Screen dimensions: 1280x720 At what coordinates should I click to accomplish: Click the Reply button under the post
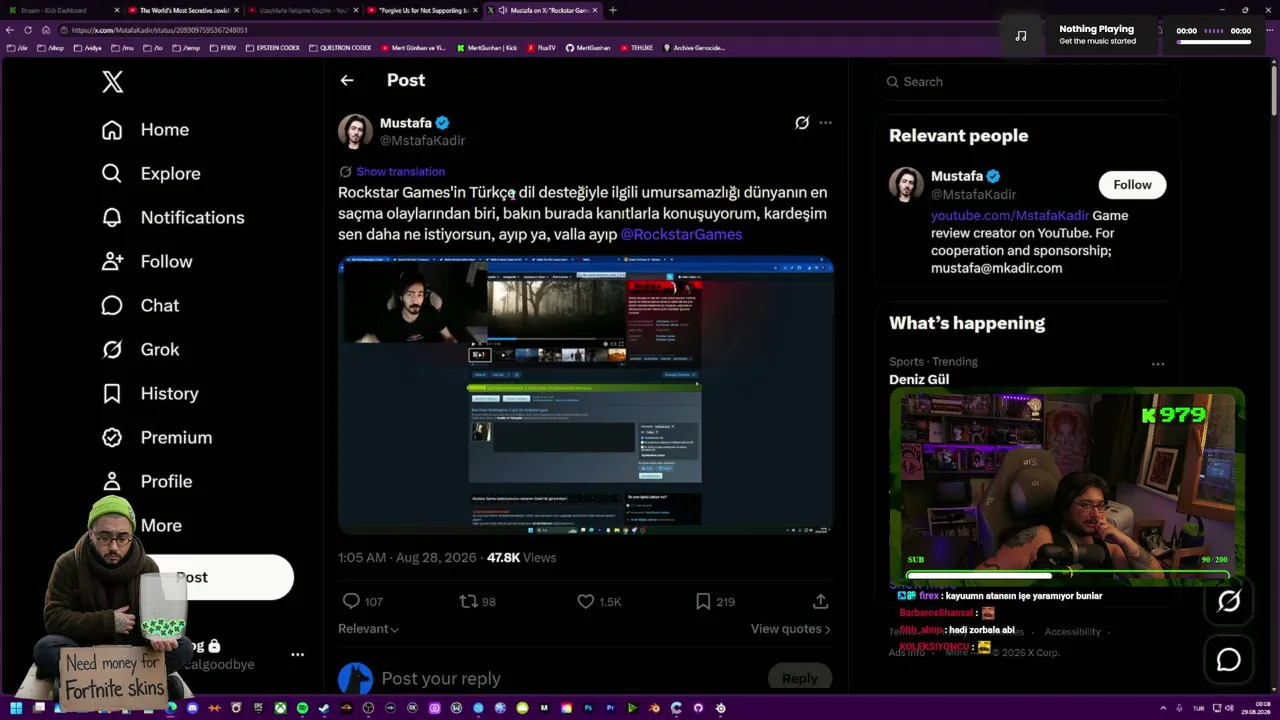(x=799, y=679)
